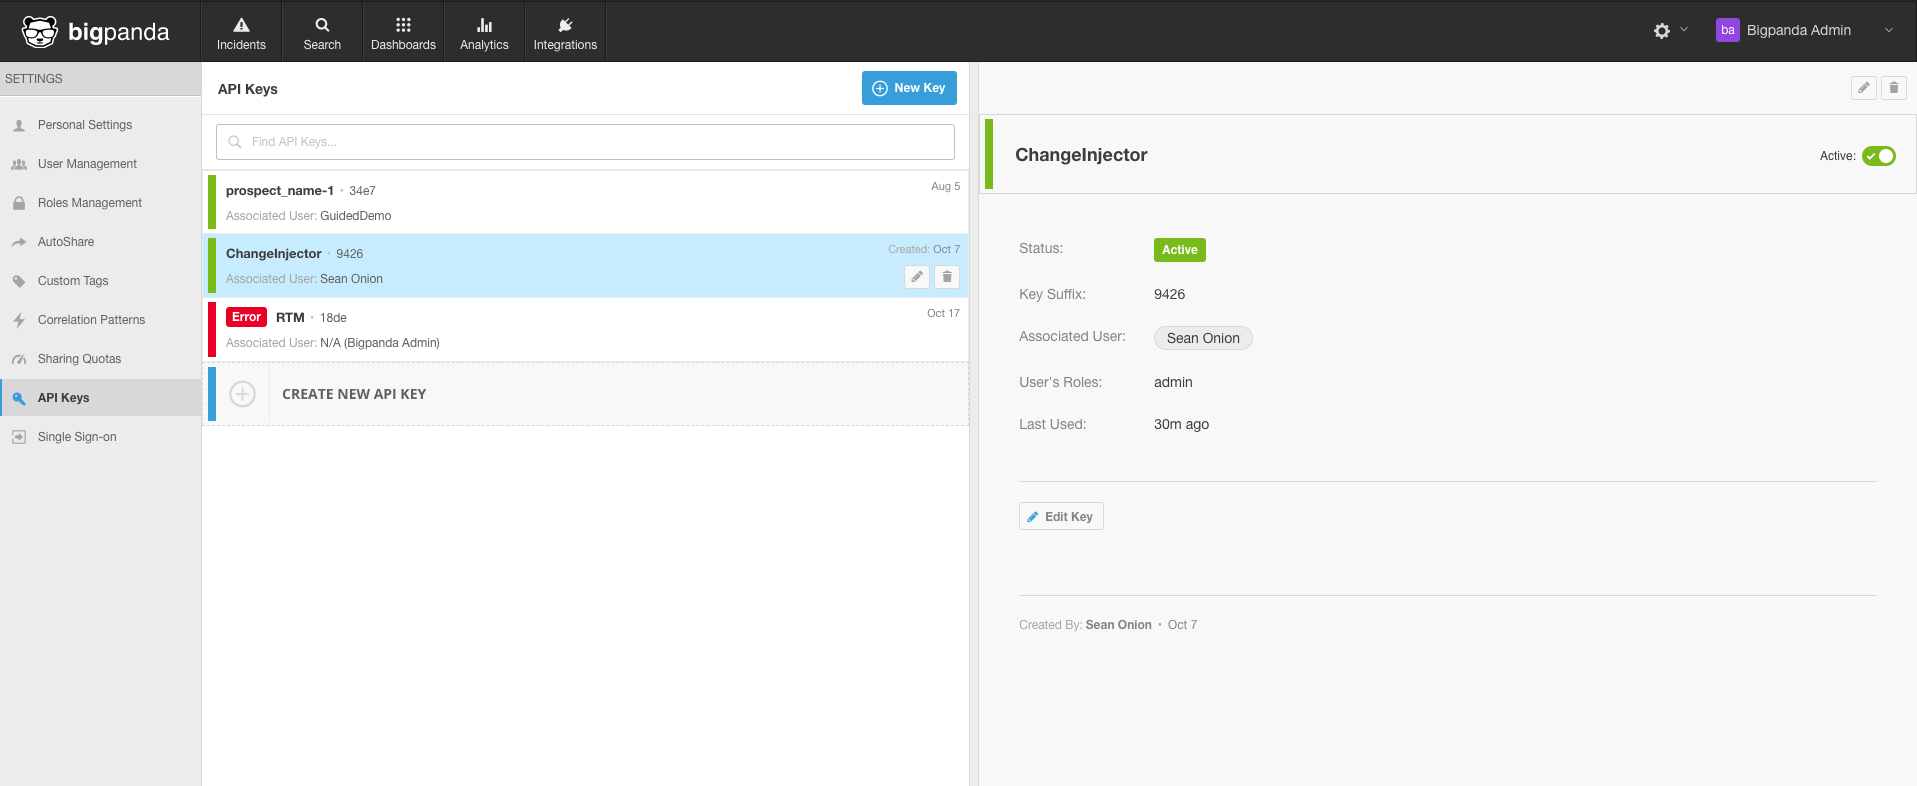Click the Edit Key button
Image resolution: width=1917 pixels, height=786 pixels.
click(x=1061, y=516)
